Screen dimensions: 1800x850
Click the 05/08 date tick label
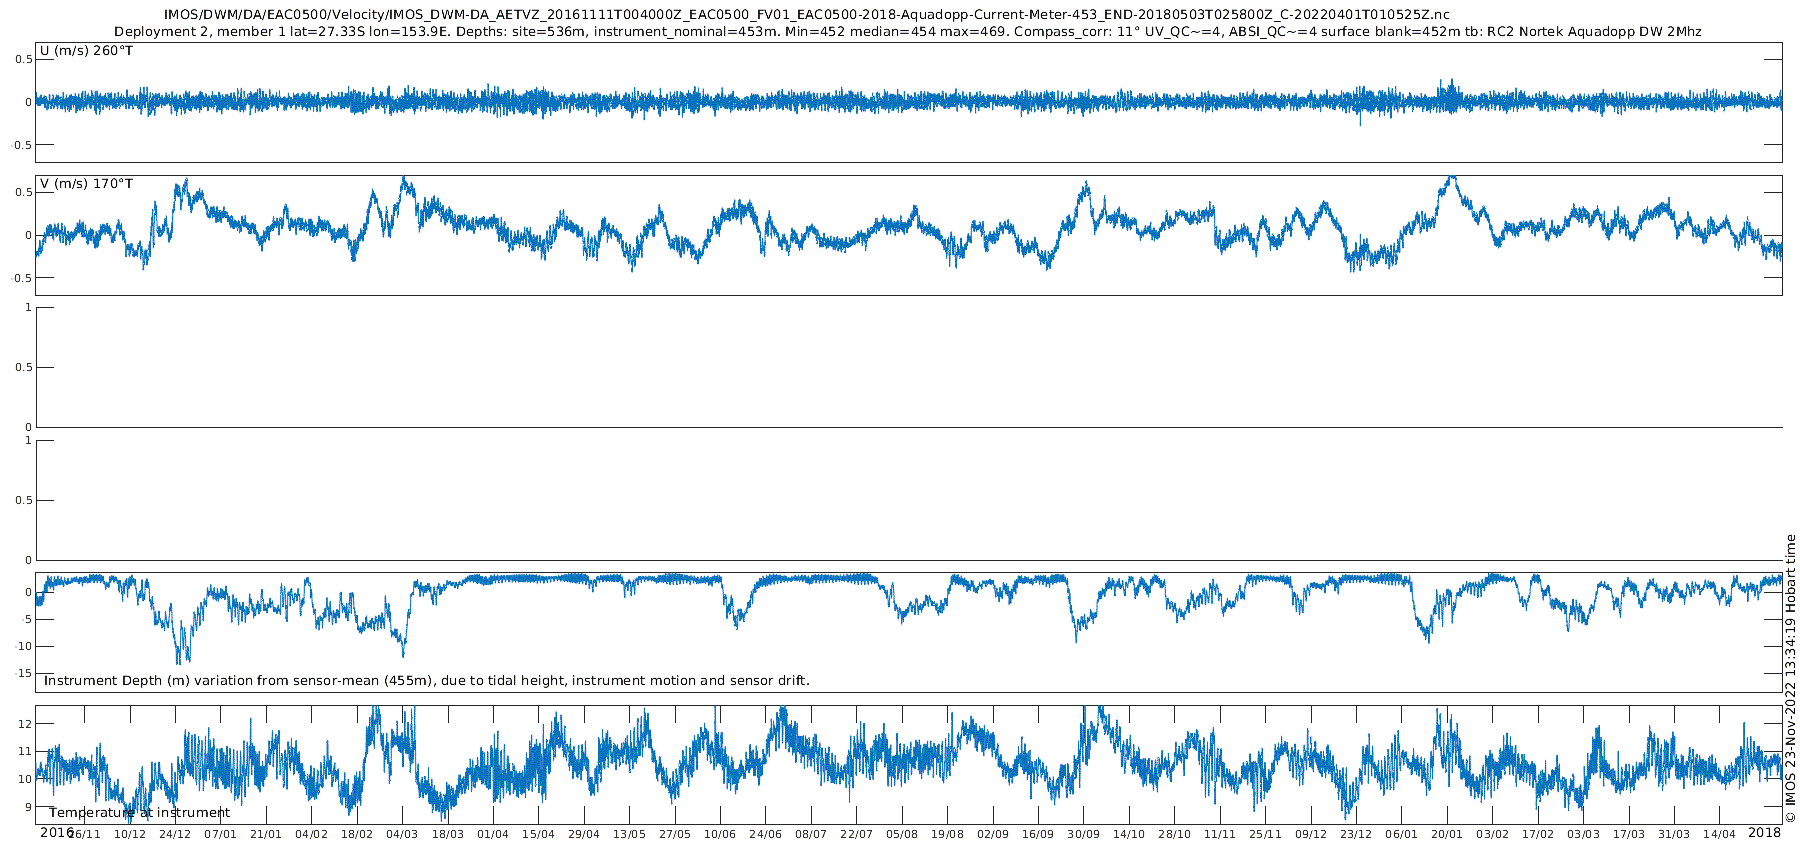[x=902, y=834]
